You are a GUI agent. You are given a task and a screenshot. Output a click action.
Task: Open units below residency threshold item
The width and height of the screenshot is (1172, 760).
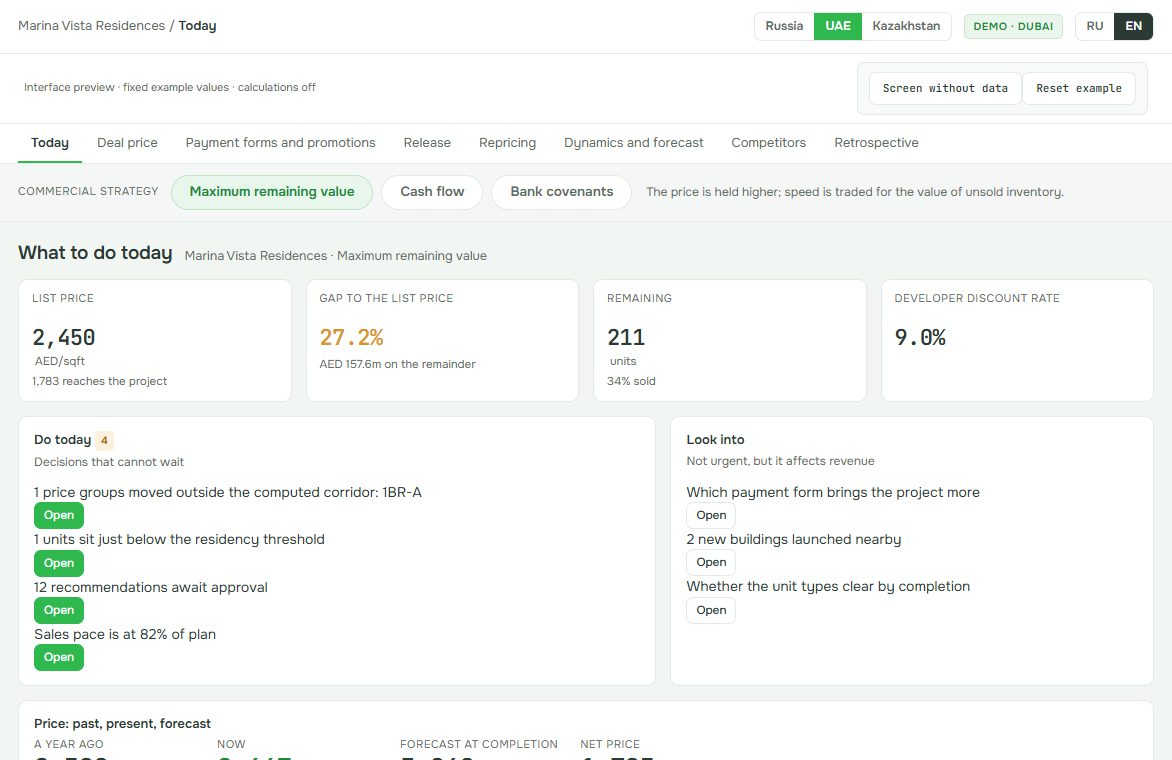pos(59,563)
